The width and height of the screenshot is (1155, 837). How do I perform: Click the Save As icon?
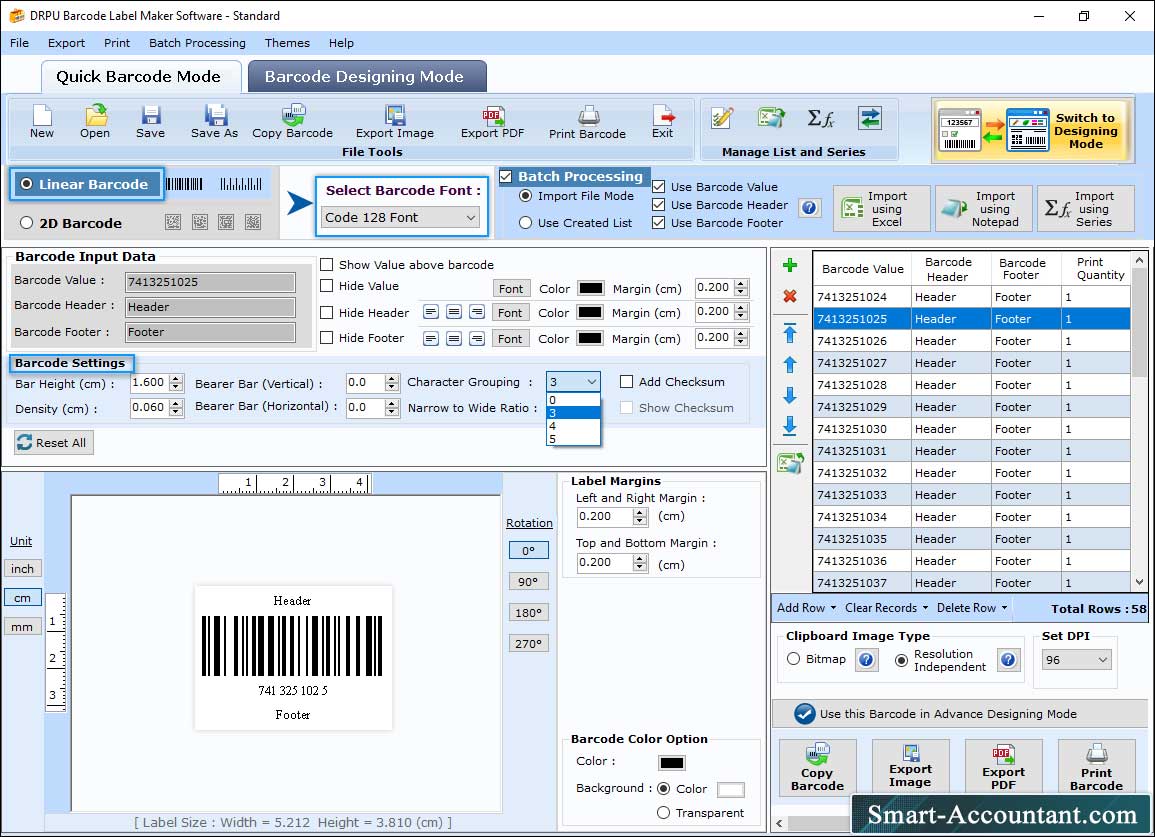[x=214, y=122]
